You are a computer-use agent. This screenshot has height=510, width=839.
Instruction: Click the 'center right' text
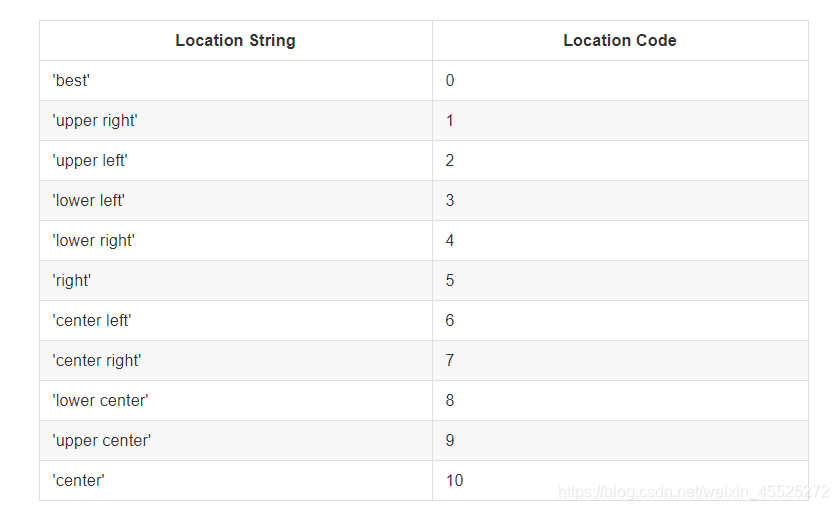coord(97,361)
